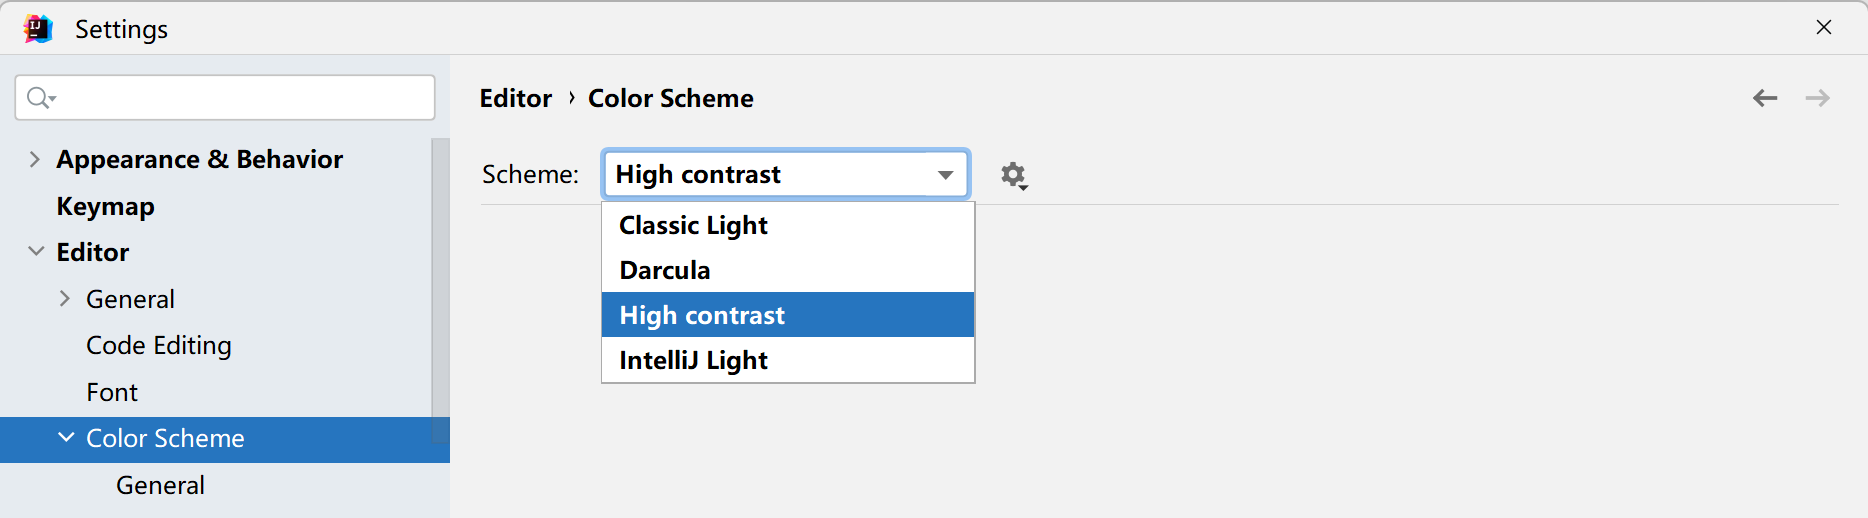Open the Scheme dropdown arrow
Image resolution: width=1868 pixels, height=518 pixels.
[x=945, y=175]
